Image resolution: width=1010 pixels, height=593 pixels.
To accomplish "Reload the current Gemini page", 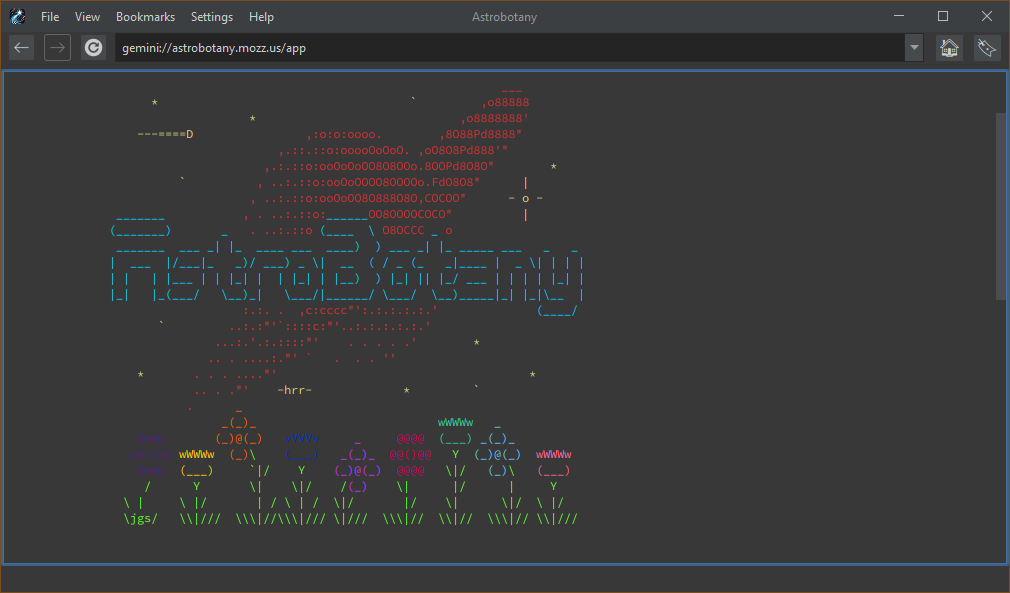I will pos(93,48).
